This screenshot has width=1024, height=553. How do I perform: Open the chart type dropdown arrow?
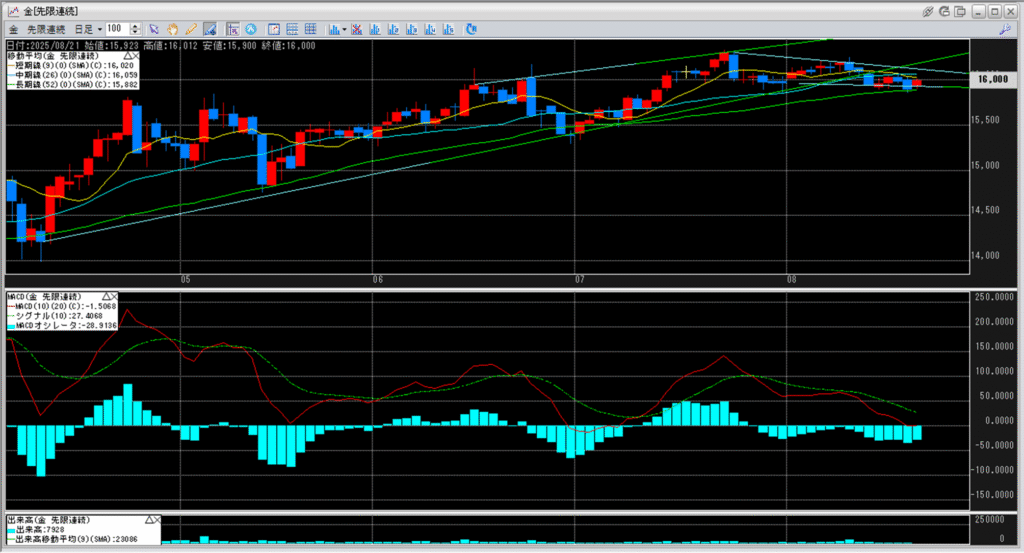click(343, 29)
